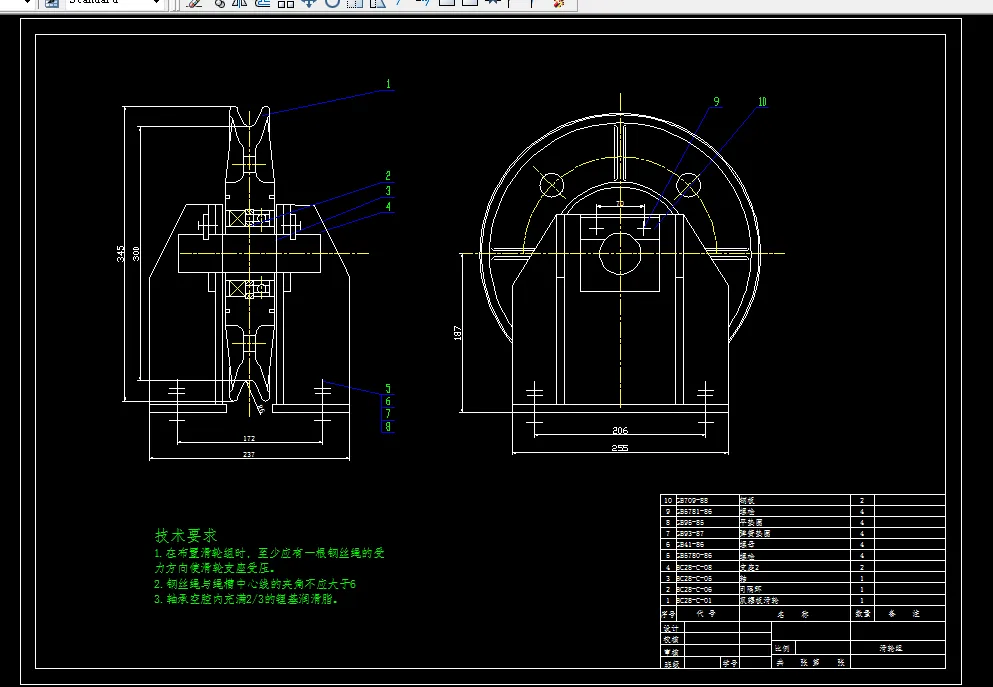
Task: Select the 172 horizontal dimension text
Action: [x=249, y=438]
